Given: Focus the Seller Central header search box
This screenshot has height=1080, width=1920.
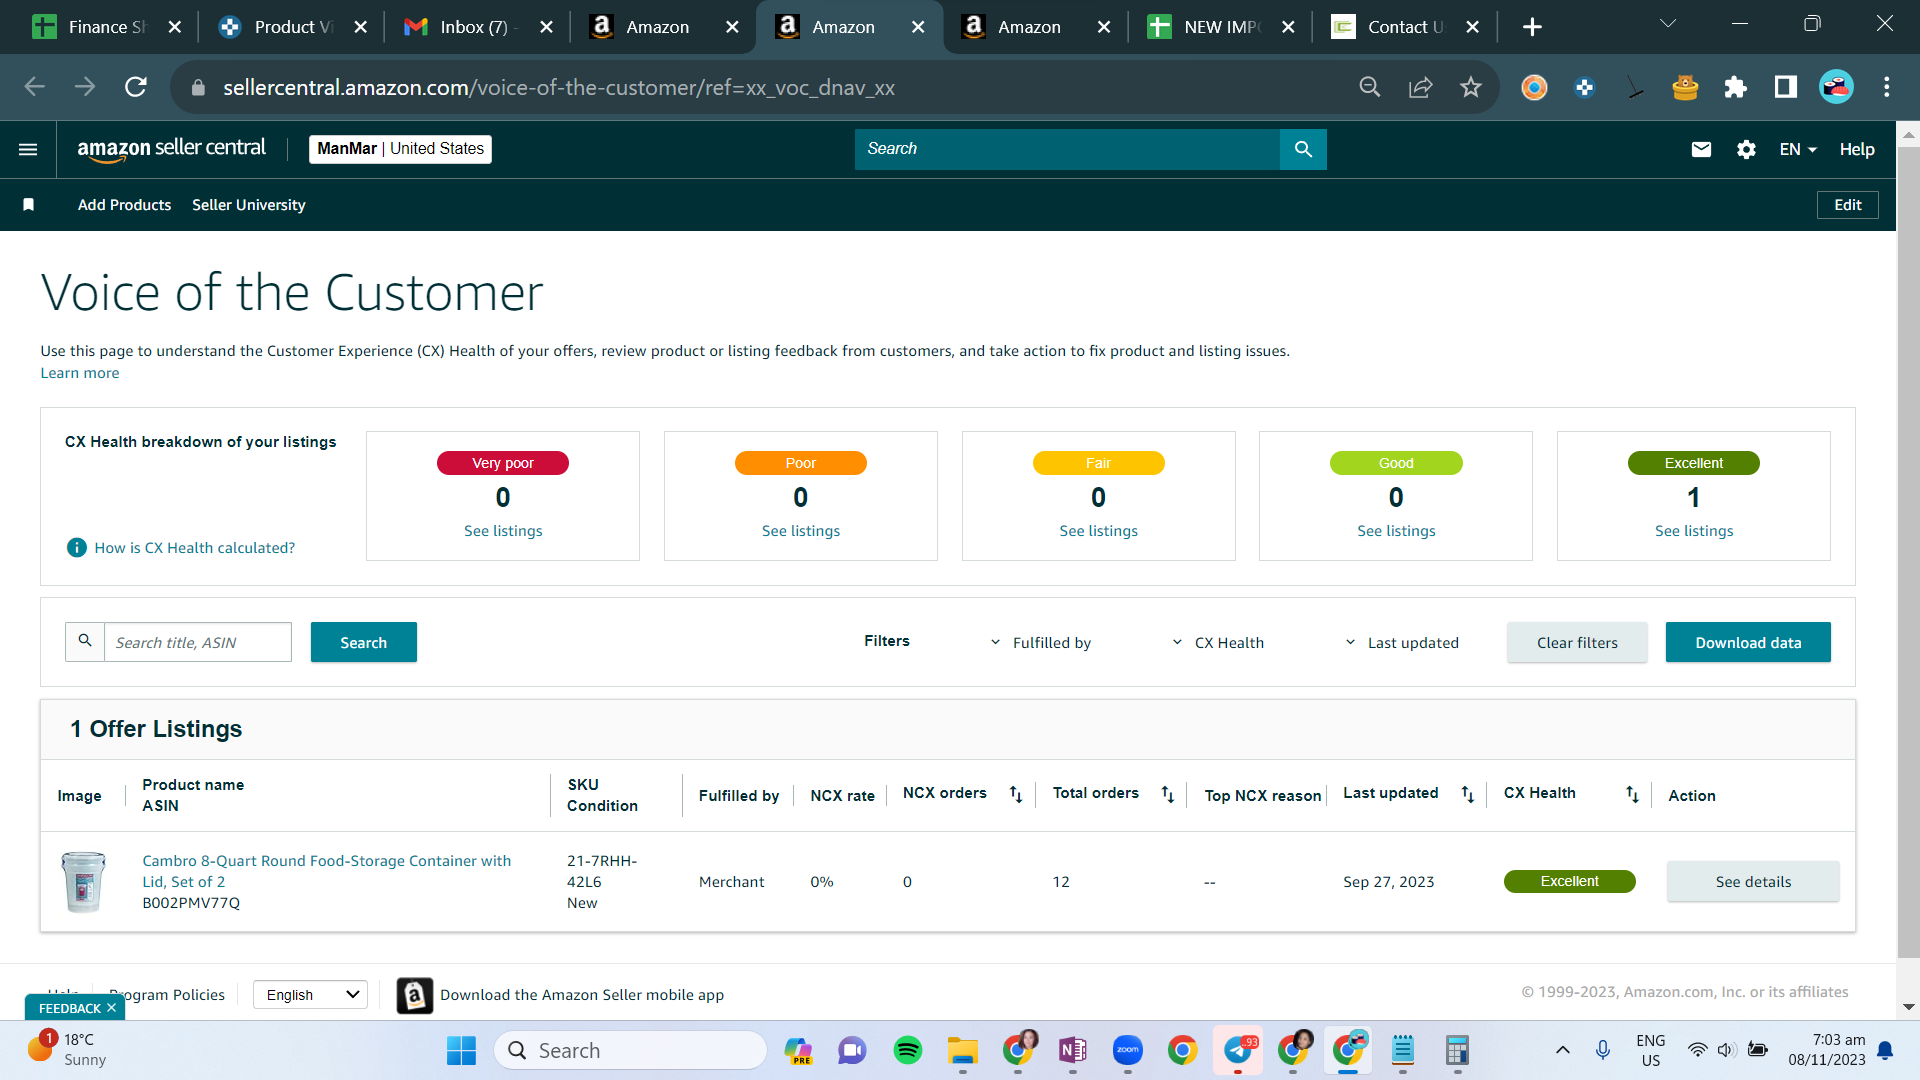Looking at the screenshot, I should click(x=1067, y=149).
